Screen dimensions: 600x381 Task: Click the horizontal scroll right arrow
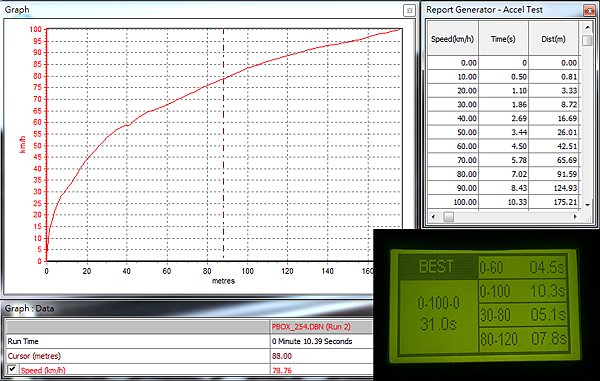point(575,217)
